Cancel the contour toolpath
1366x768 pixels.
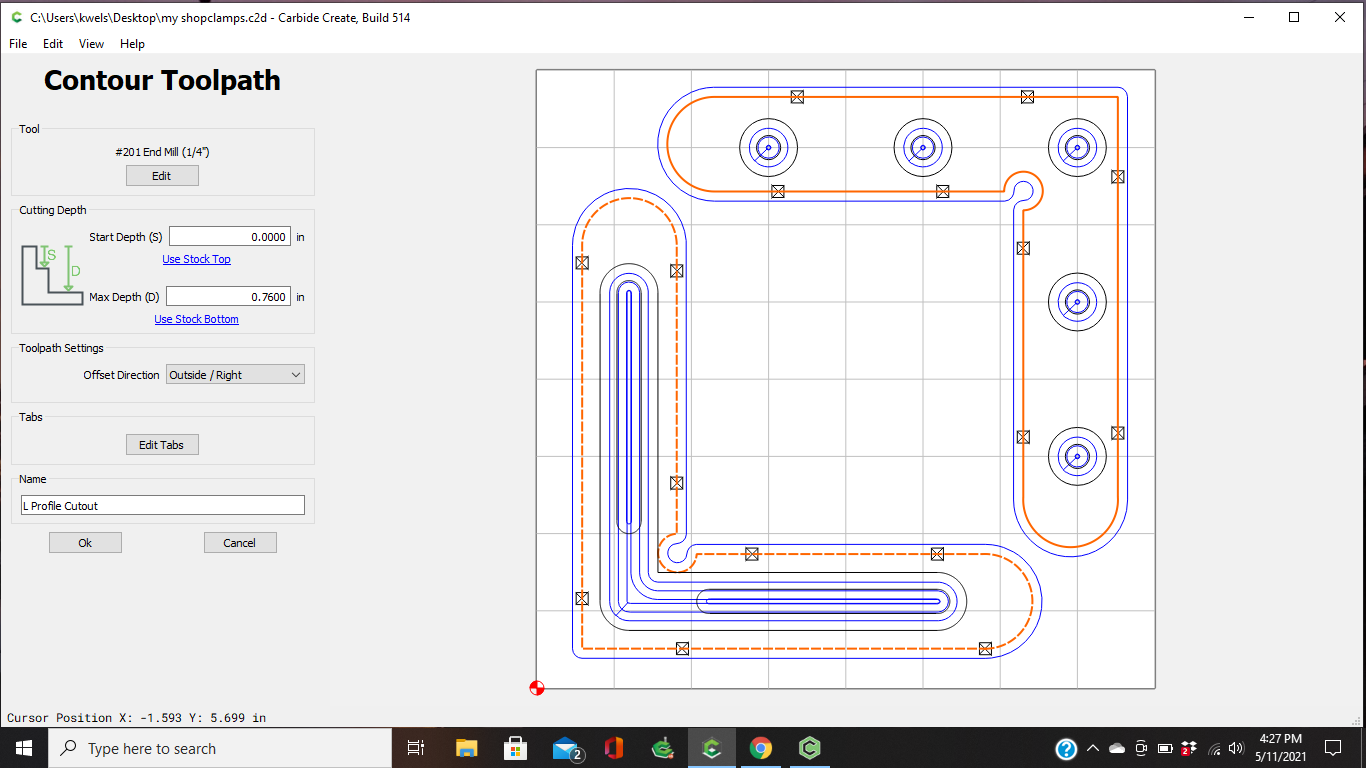[240, 543]
